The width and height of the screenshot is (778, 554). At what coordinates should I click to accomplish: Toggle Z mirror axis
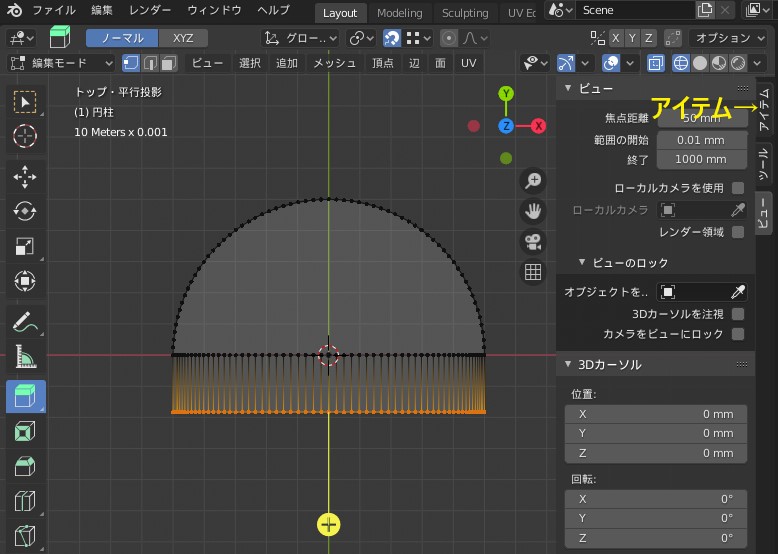pyautogui.click(x=648, y=38)
